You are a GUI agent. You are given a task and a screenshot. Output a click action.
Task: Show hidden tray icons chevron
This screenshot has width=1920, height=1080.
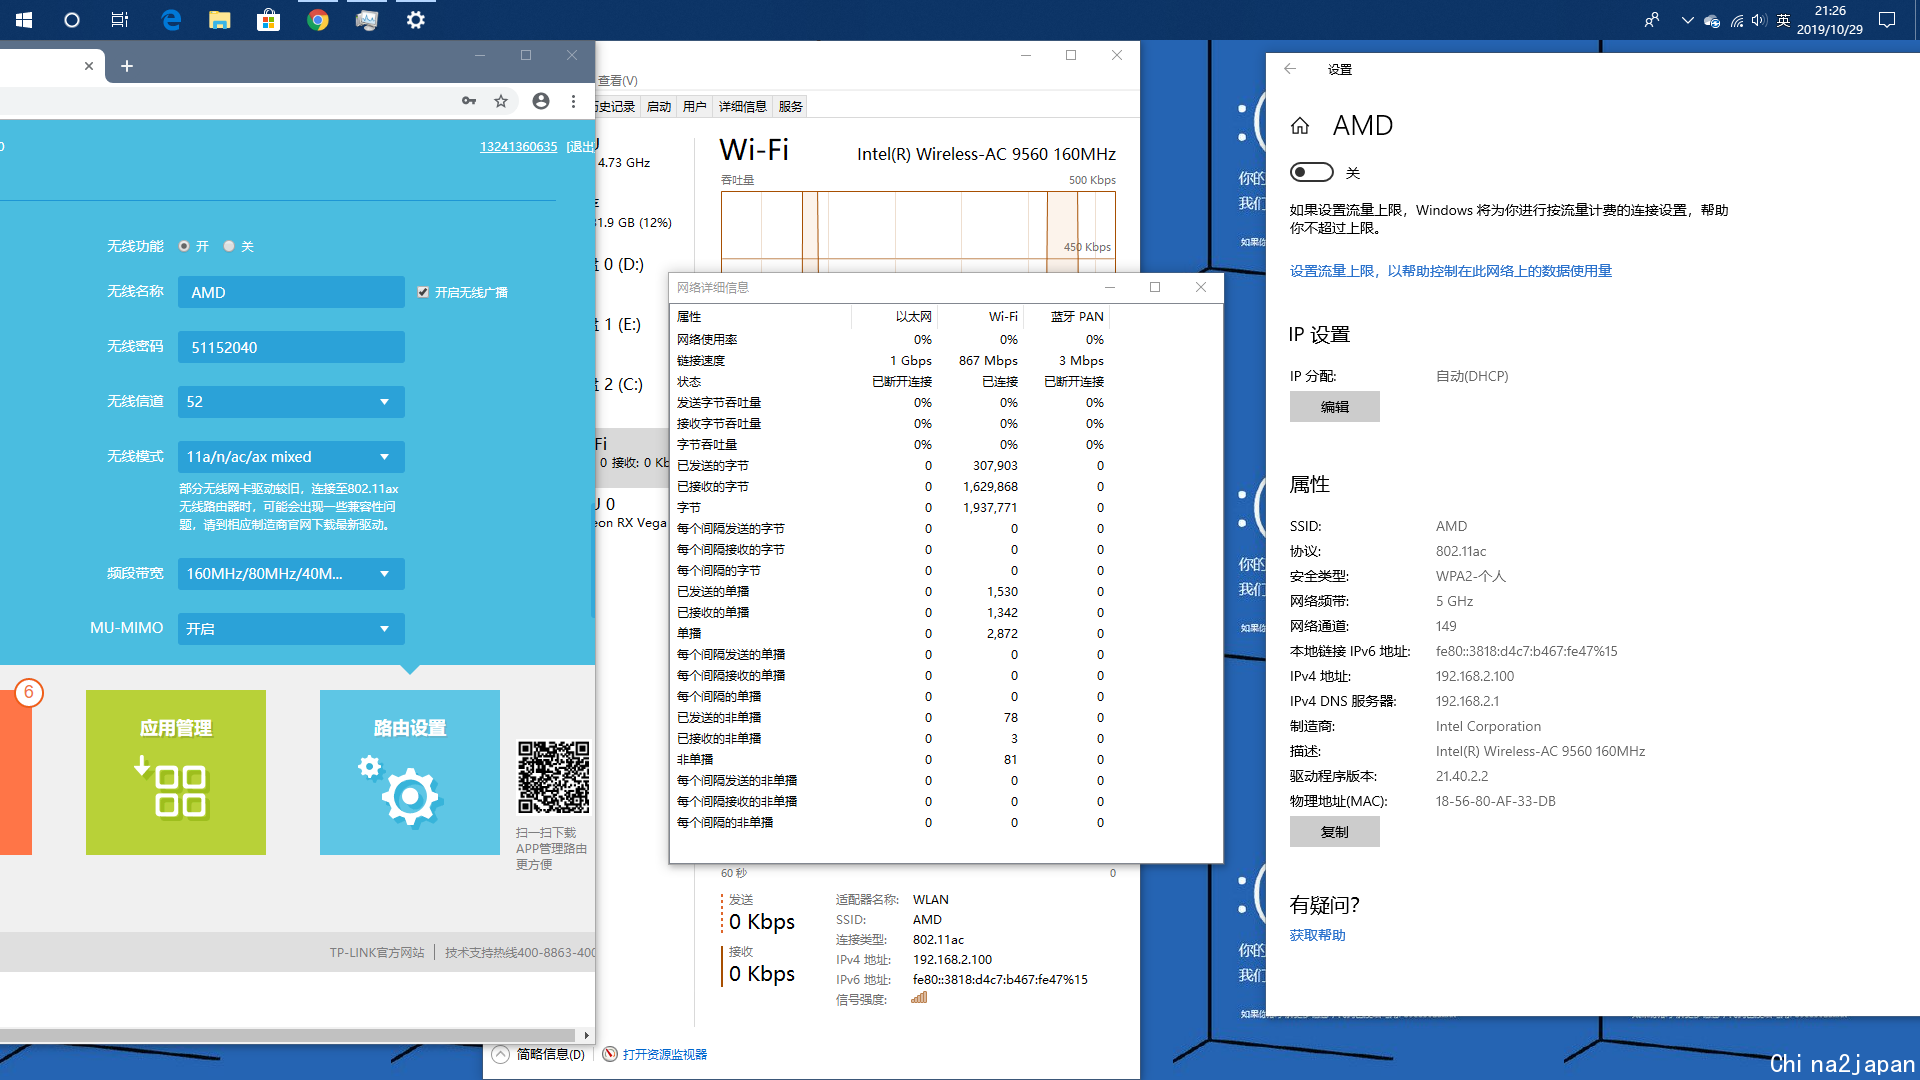pos(1688,20)
